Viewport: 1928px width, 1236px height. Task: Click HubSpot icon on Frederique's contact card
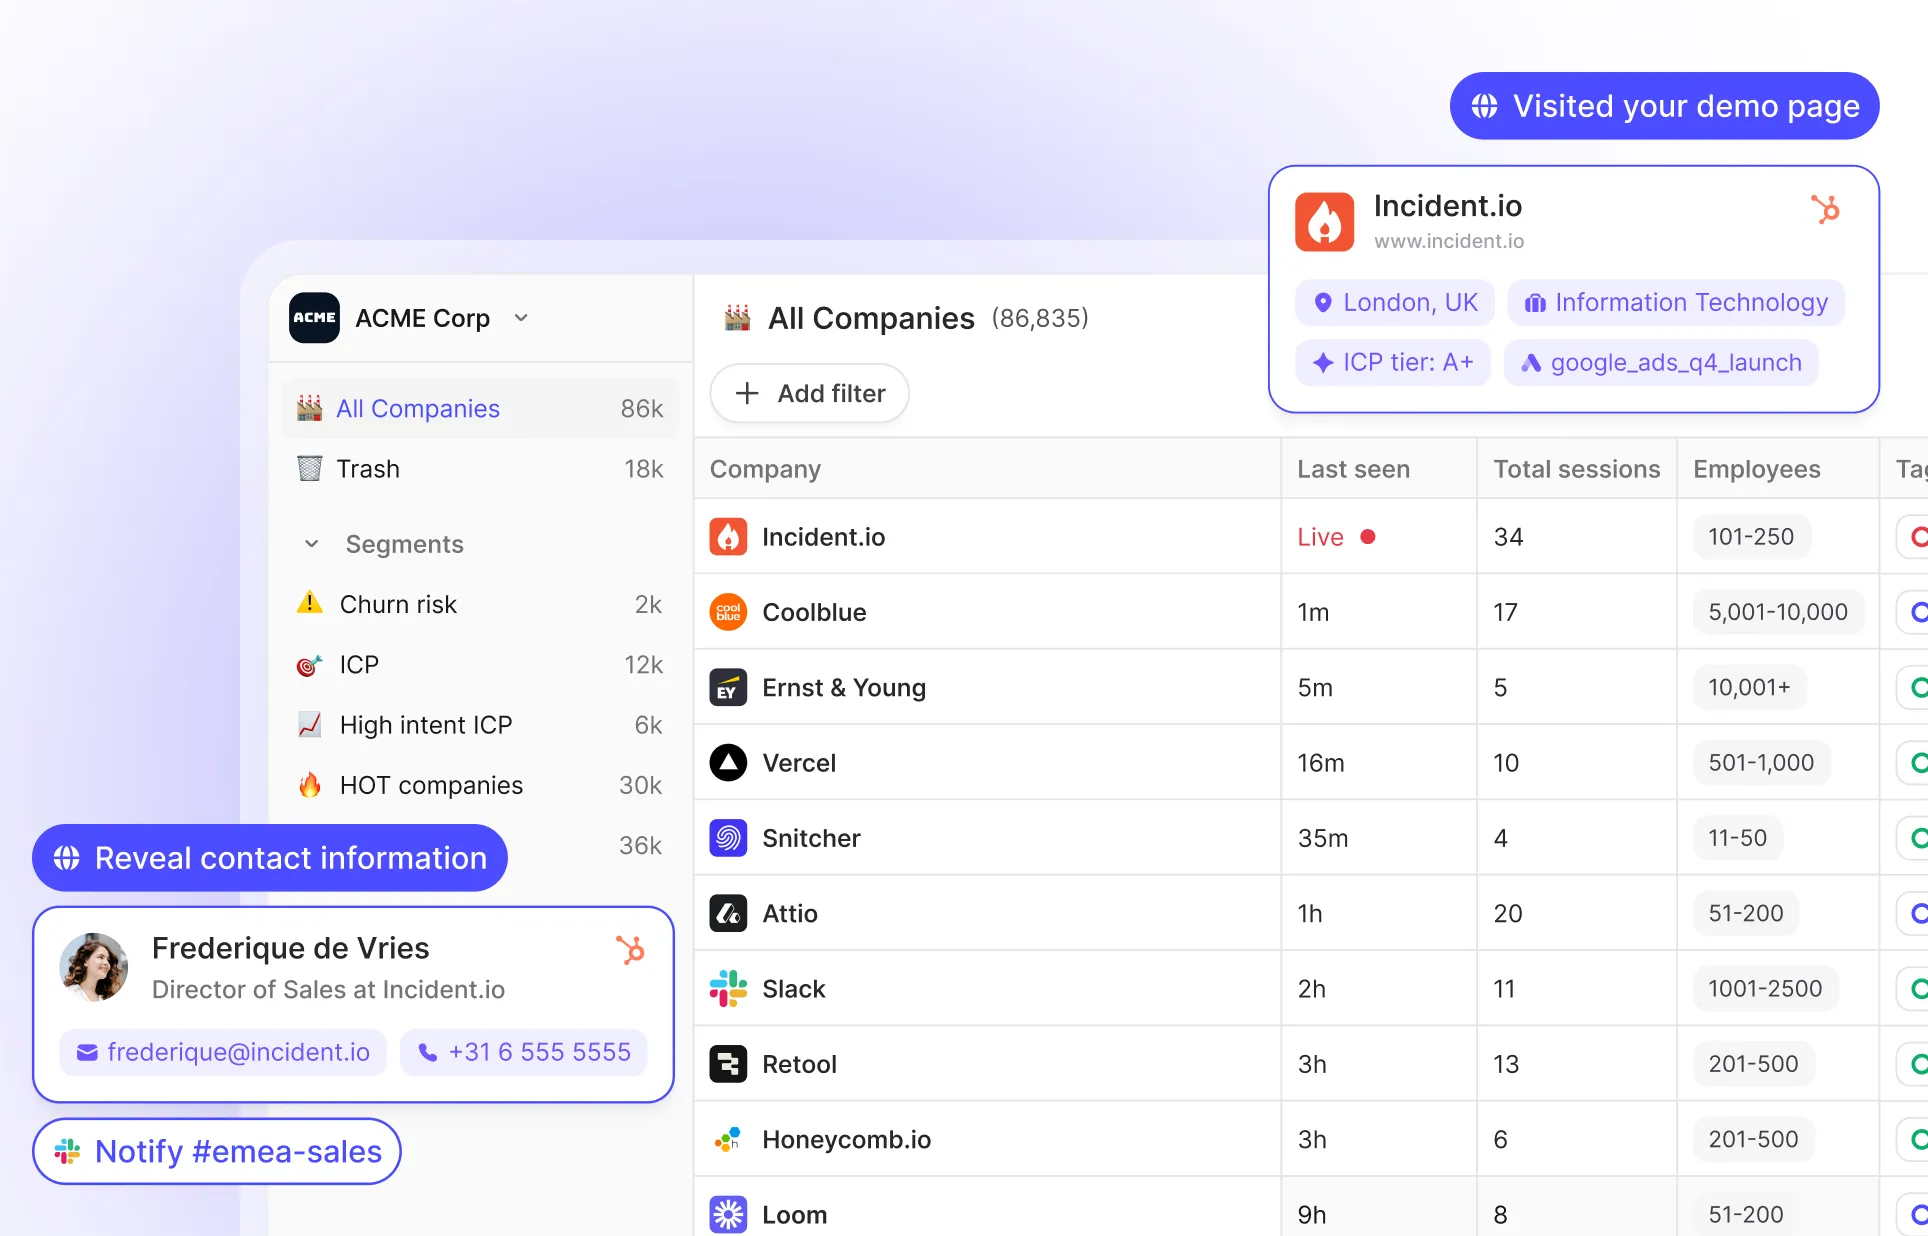coord(630,949)
